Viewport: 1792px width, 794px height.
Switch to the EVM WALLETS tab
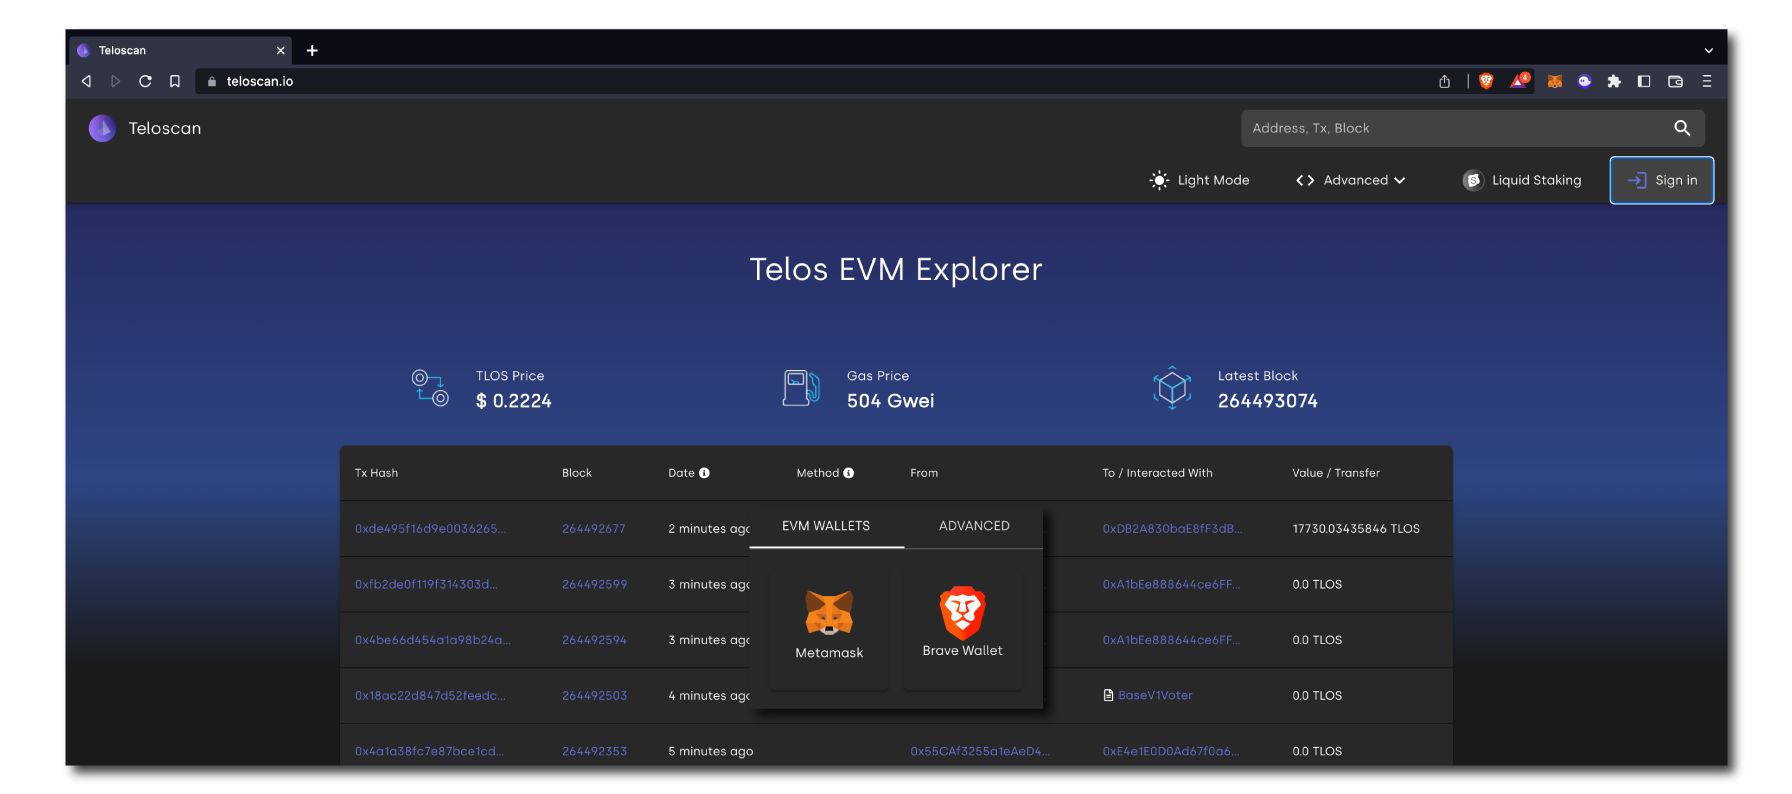pos(826,526)
